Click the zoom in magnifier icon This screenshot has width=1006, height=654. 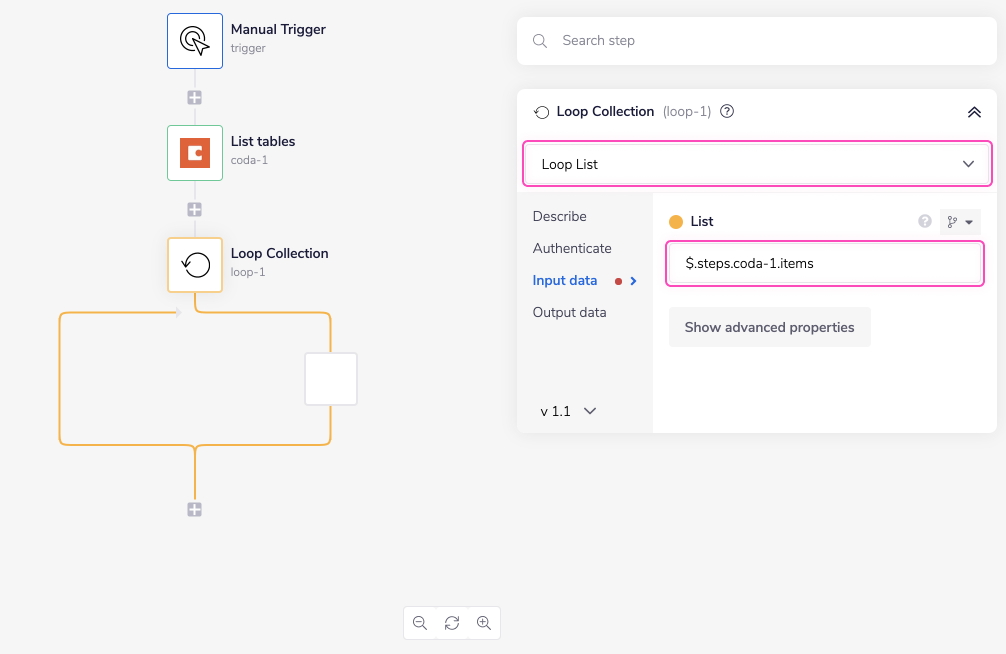tap(484, 623)
